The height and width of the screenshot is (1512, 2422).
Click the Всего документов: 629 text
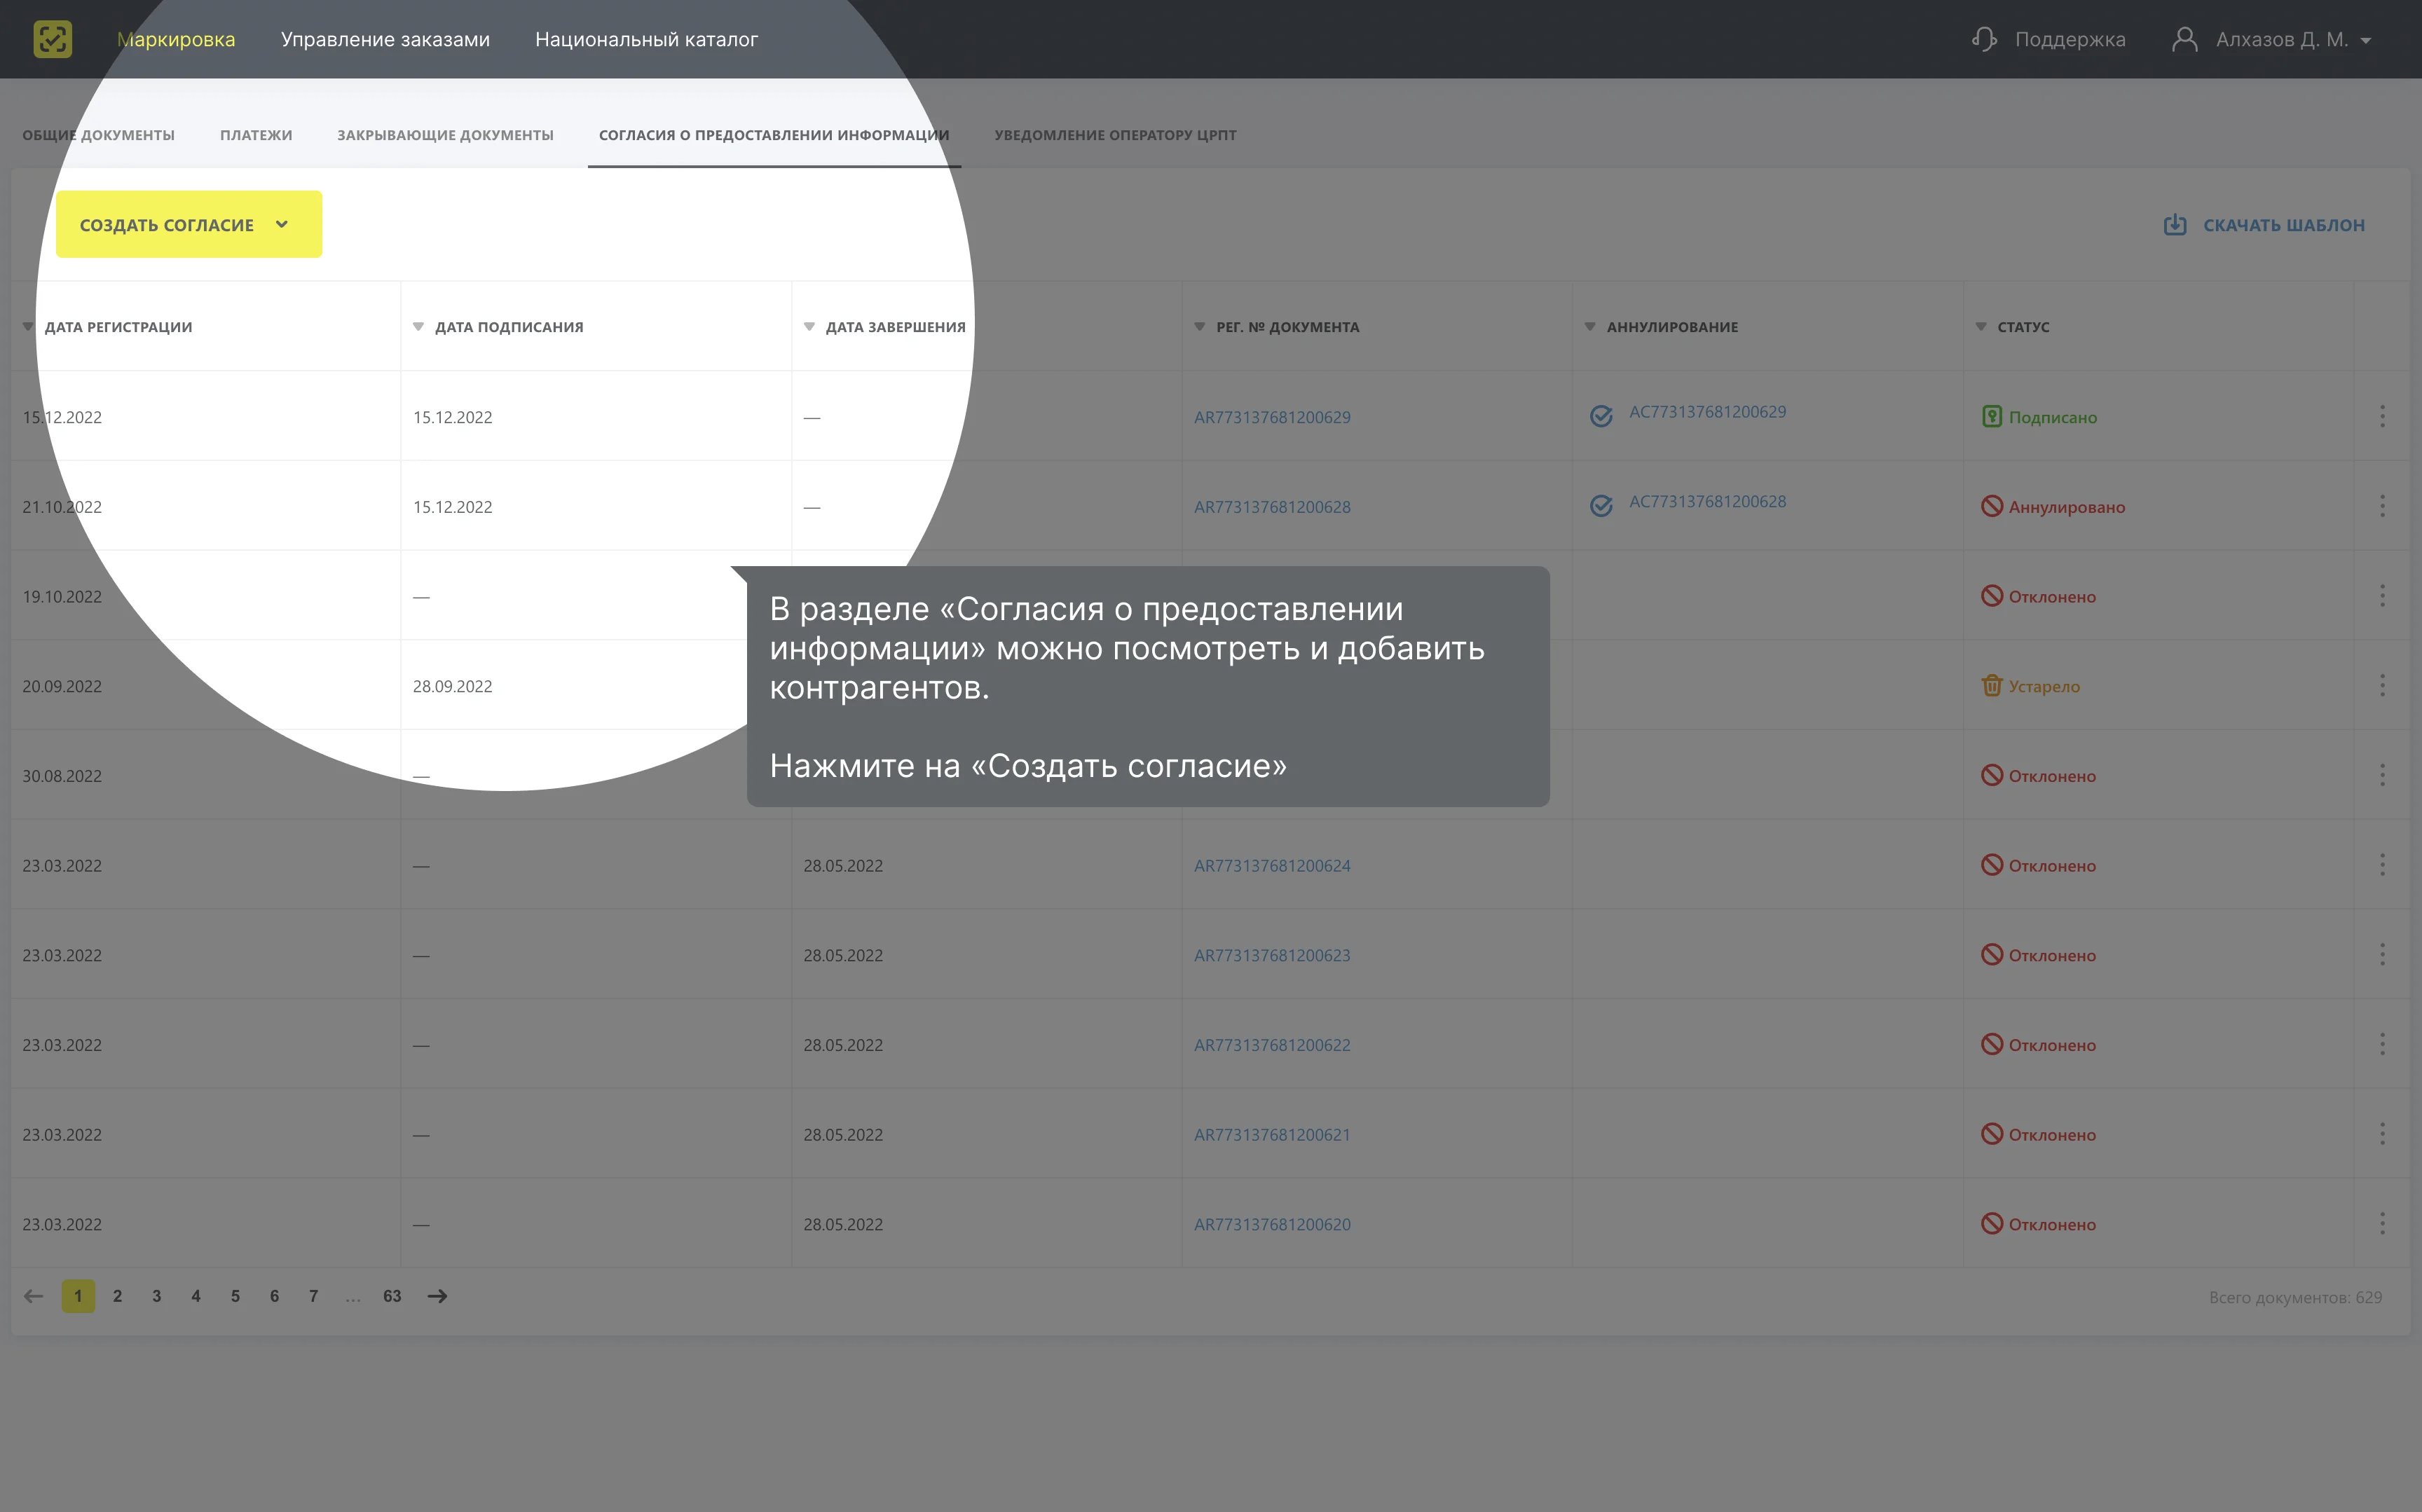(x=2295, y=1297)
